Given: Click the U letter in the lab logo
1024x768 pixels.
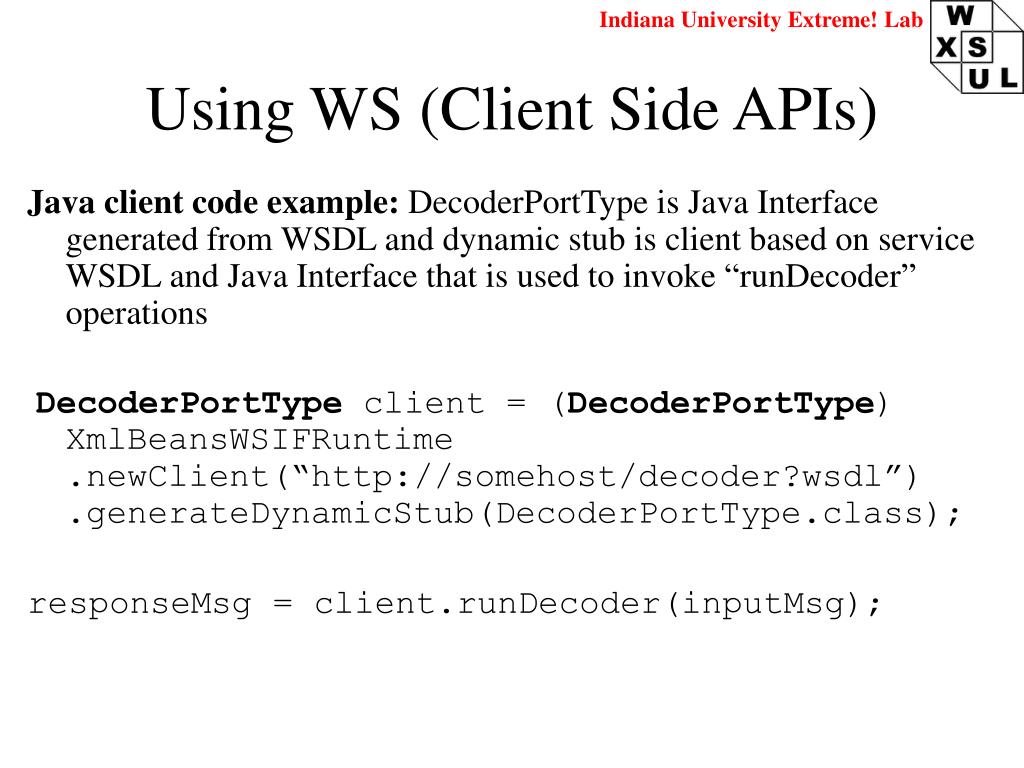Looking at the screenshot, I should click(x=976, y=77).
